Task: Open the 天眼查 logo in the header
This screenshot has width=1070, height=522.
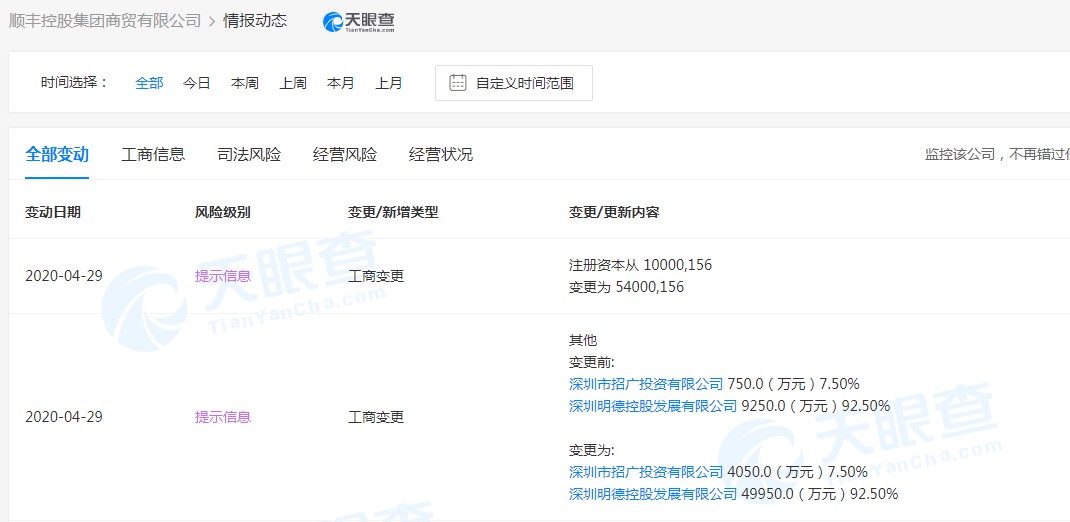Action: (358, 22)
